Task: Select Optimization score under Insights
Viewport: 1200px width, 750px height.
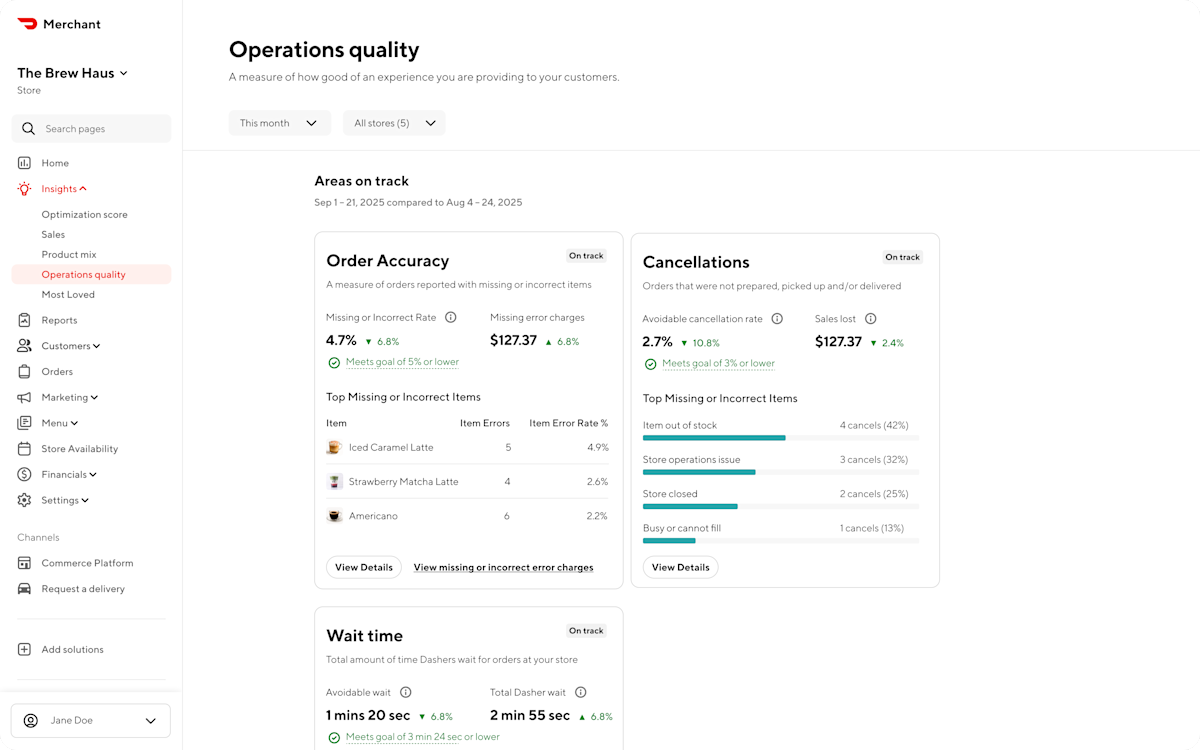Action: coord(84,214)
